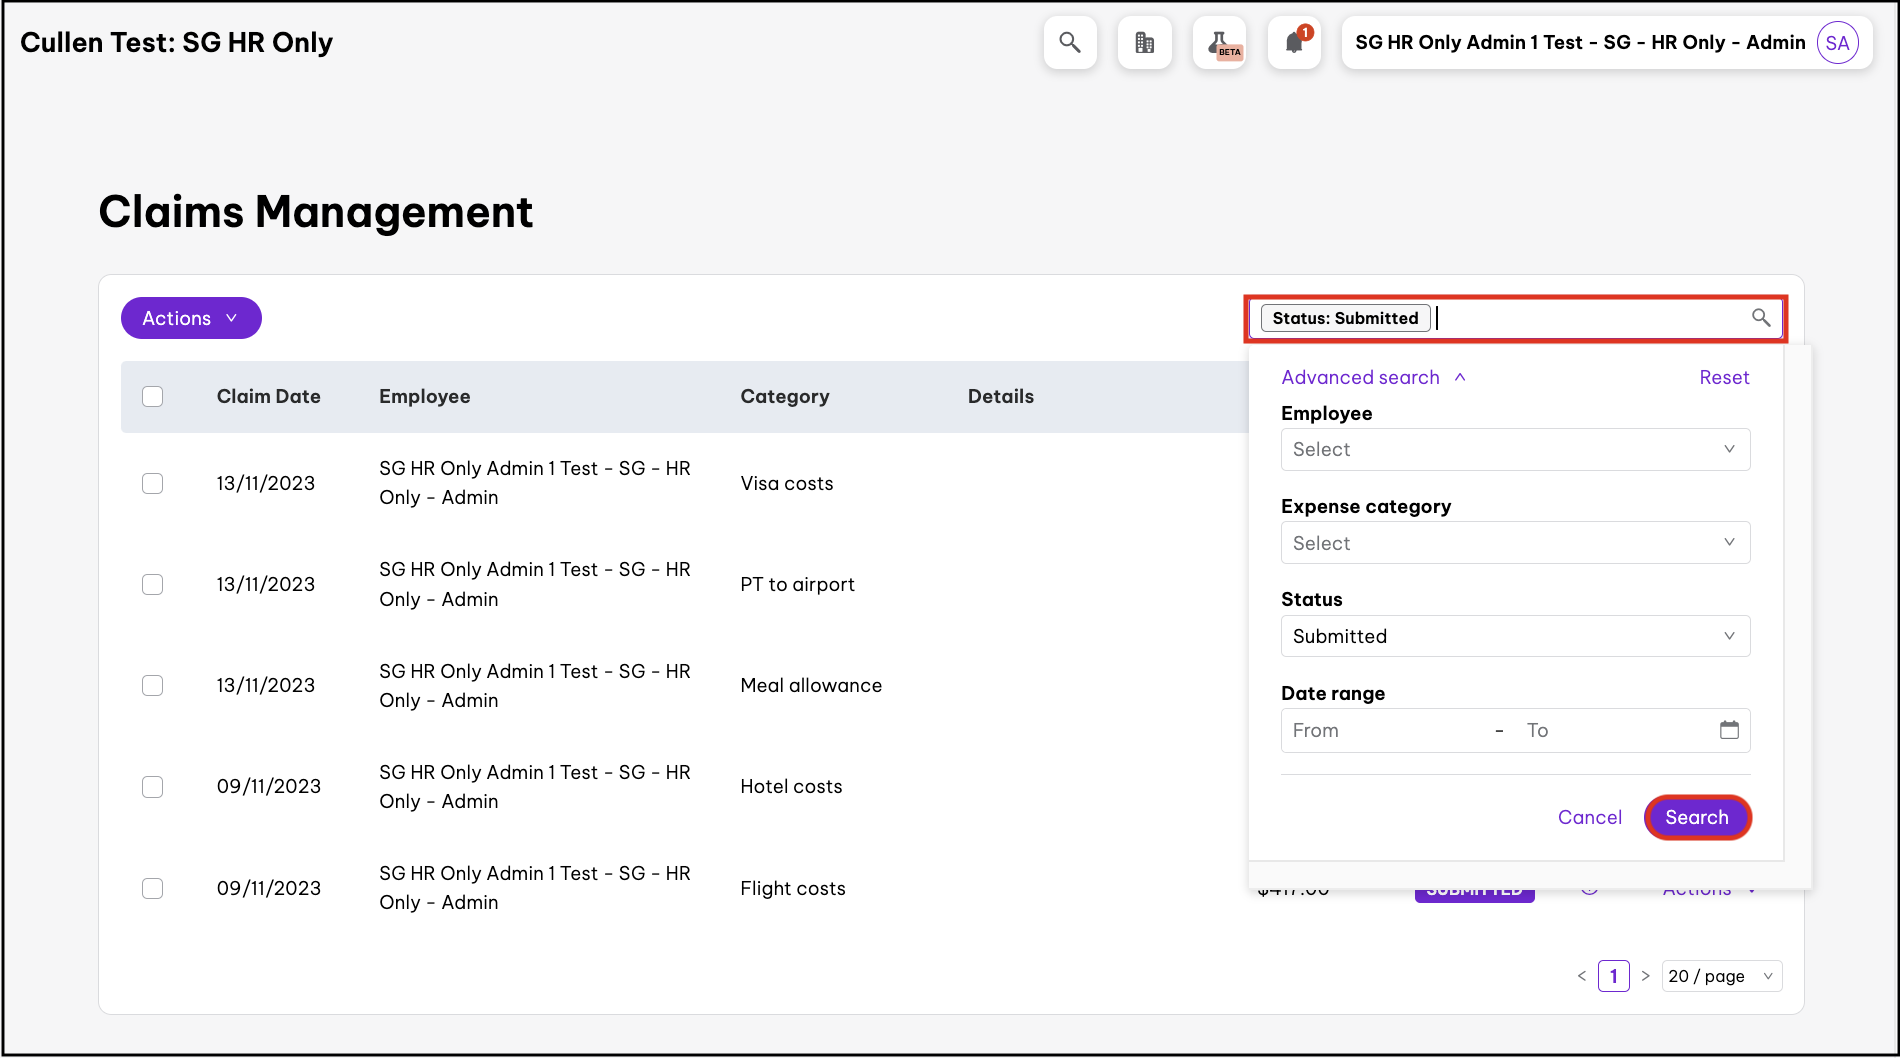Open the Expense category dropdown
The height and width of the screenshot is (1058, 1900).
tap(1514, 543)
